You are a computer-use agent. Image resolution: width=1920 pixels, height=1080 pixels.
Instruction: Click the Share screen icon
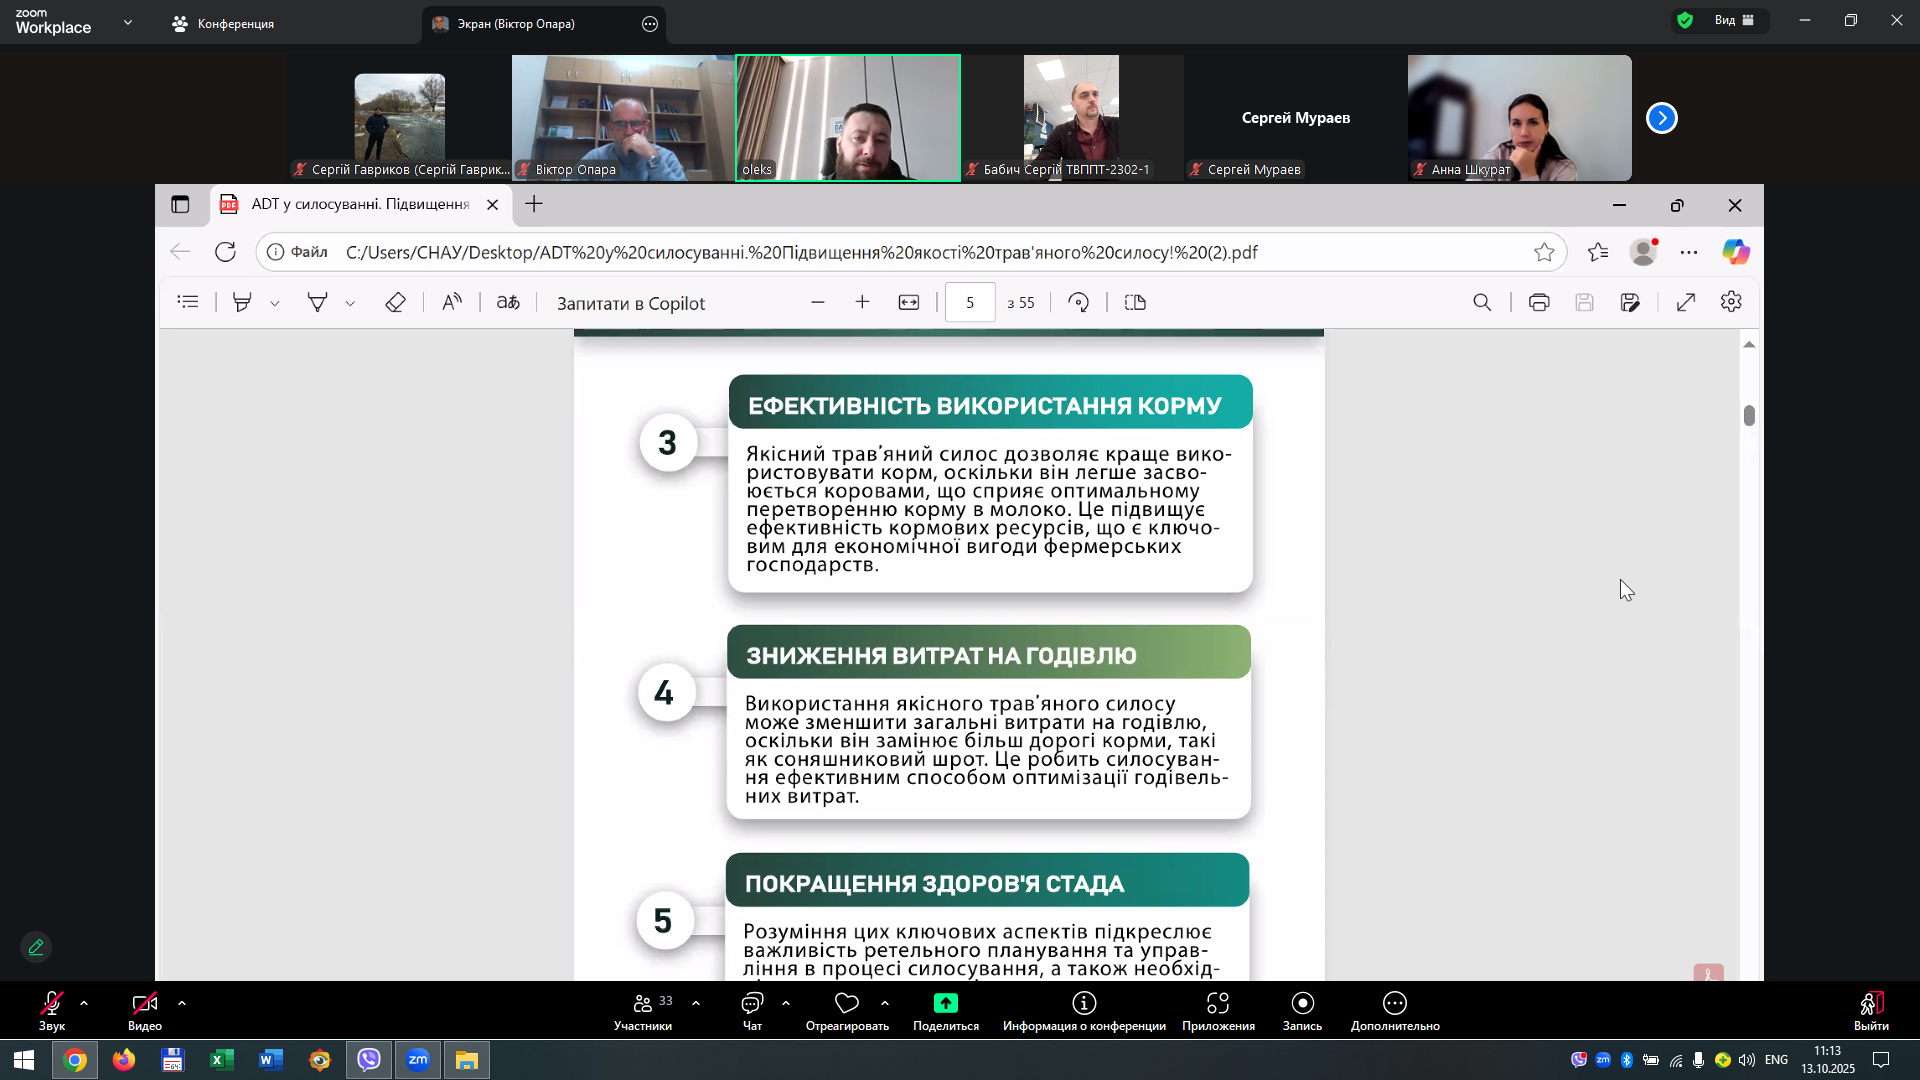945,1003
